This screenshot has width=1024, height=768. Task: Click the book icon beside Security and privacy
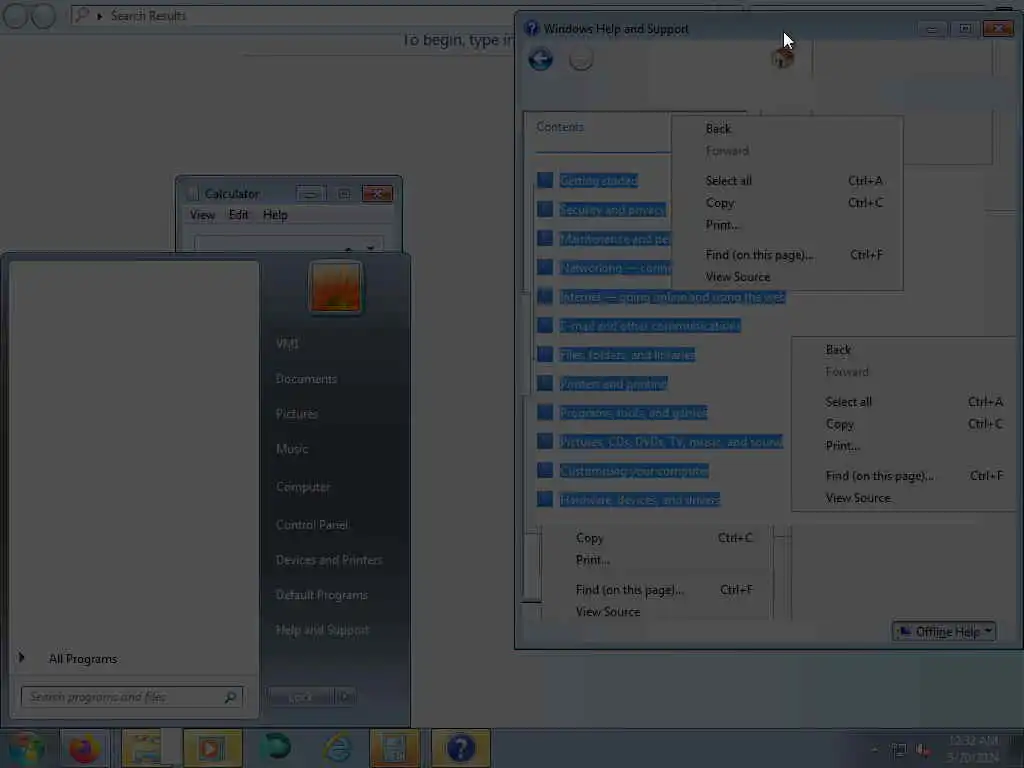(x=545, y=209)
